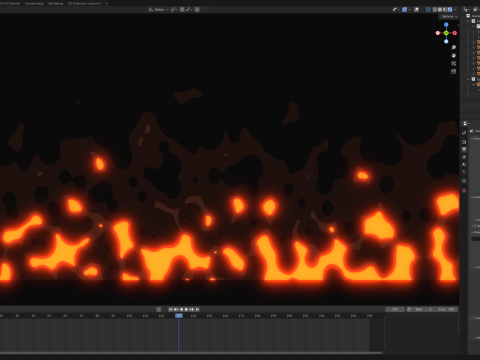Open the Output properties tab
480x360 pixels.
click(464, 149)
